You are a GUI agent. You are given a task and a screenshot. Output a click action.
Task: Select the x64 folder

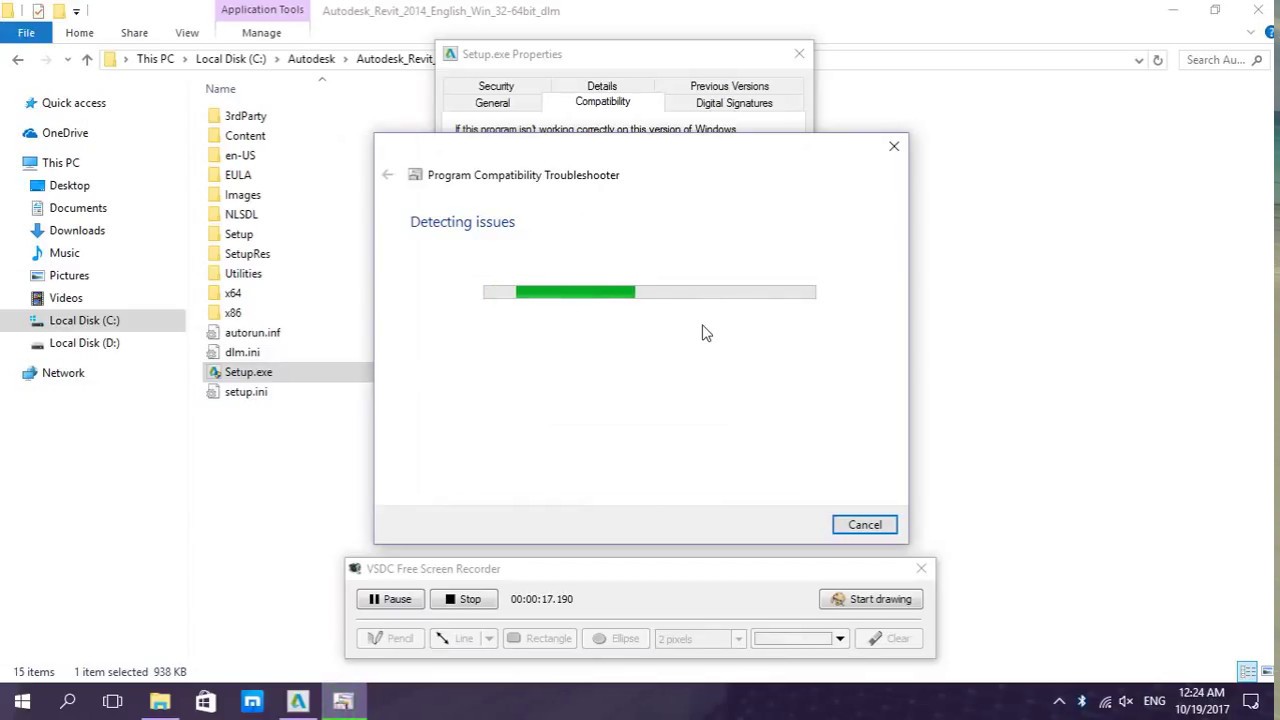tap(233, 293)
